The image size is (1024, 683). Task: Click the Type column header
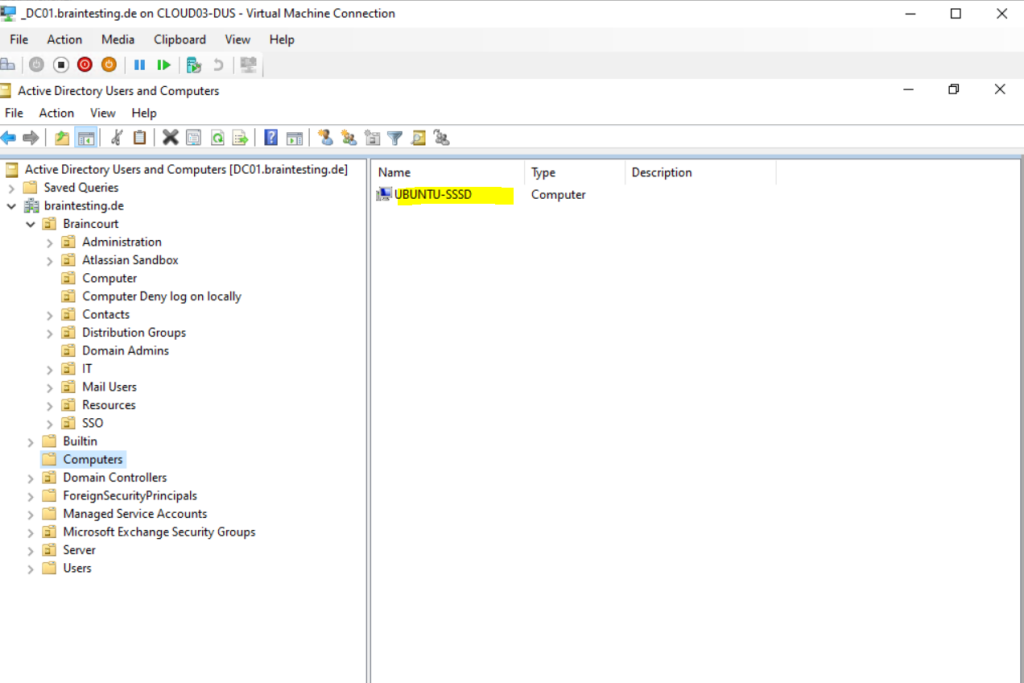pyautogui.click(x=575, y=172)
